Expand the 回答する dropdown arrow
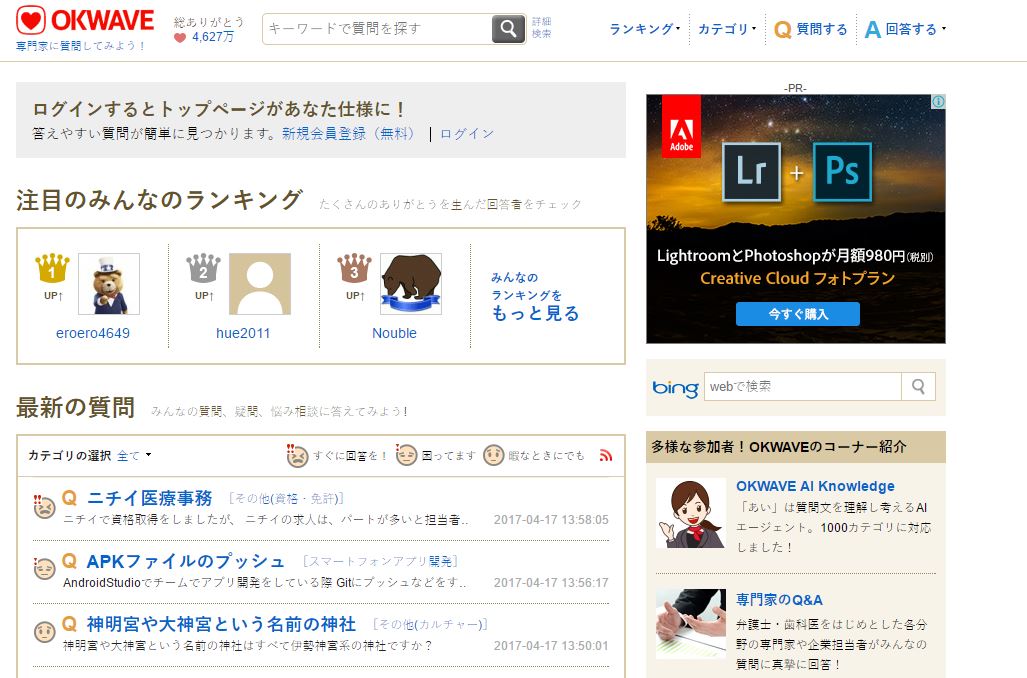The width and height of the screenshot is (1027, 678). (x=944, y=29)
